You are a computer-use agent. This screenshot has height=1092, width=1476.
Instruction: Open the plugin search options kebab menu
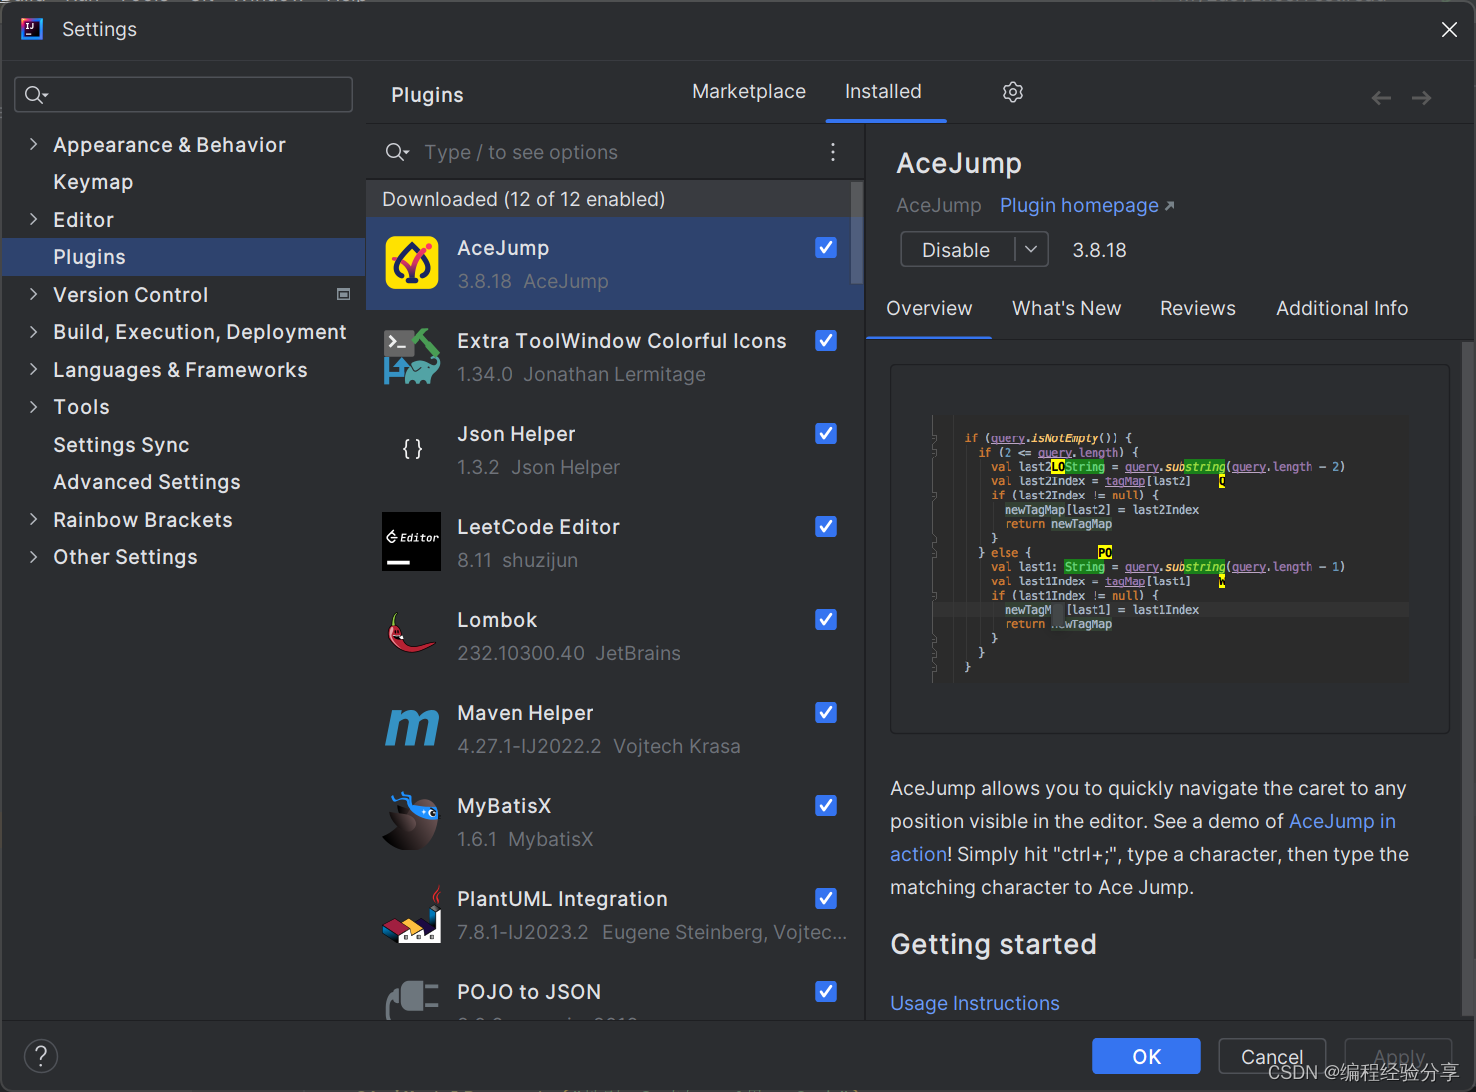click(833, 152)
